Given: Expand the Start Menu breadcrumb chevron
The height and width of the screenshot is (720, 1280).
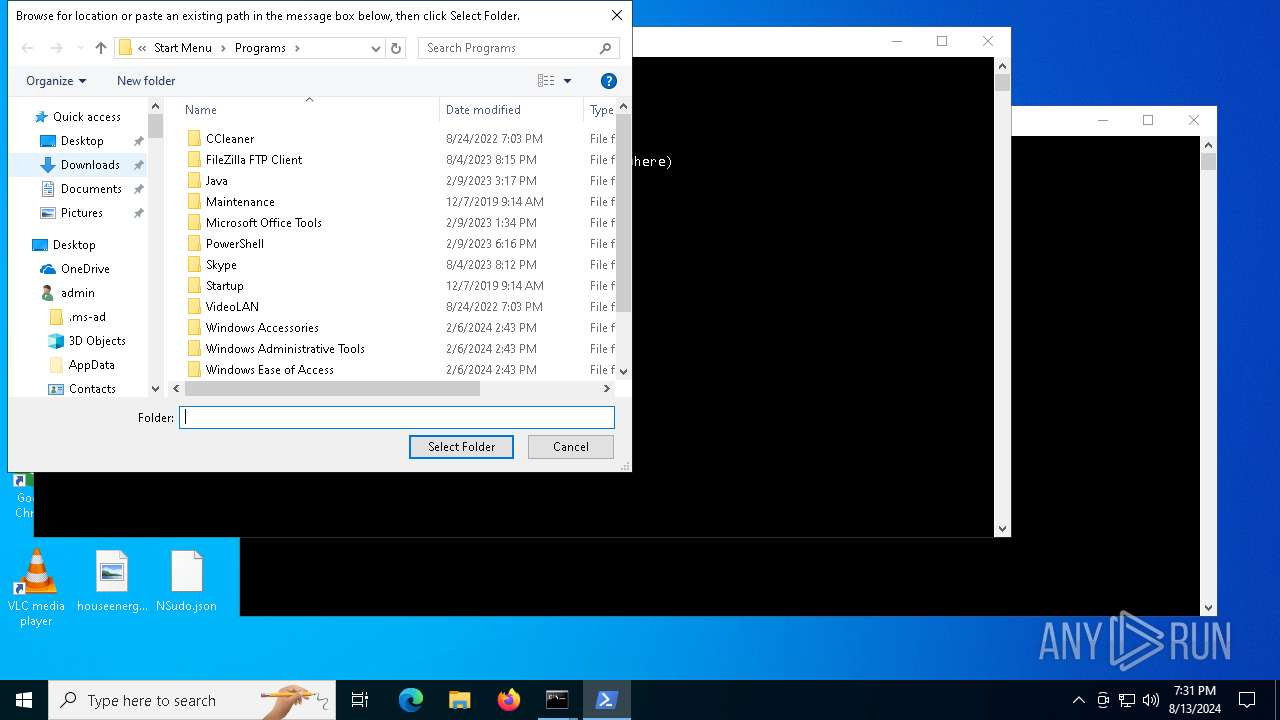Looking at the screenshot, I should 223,48.
